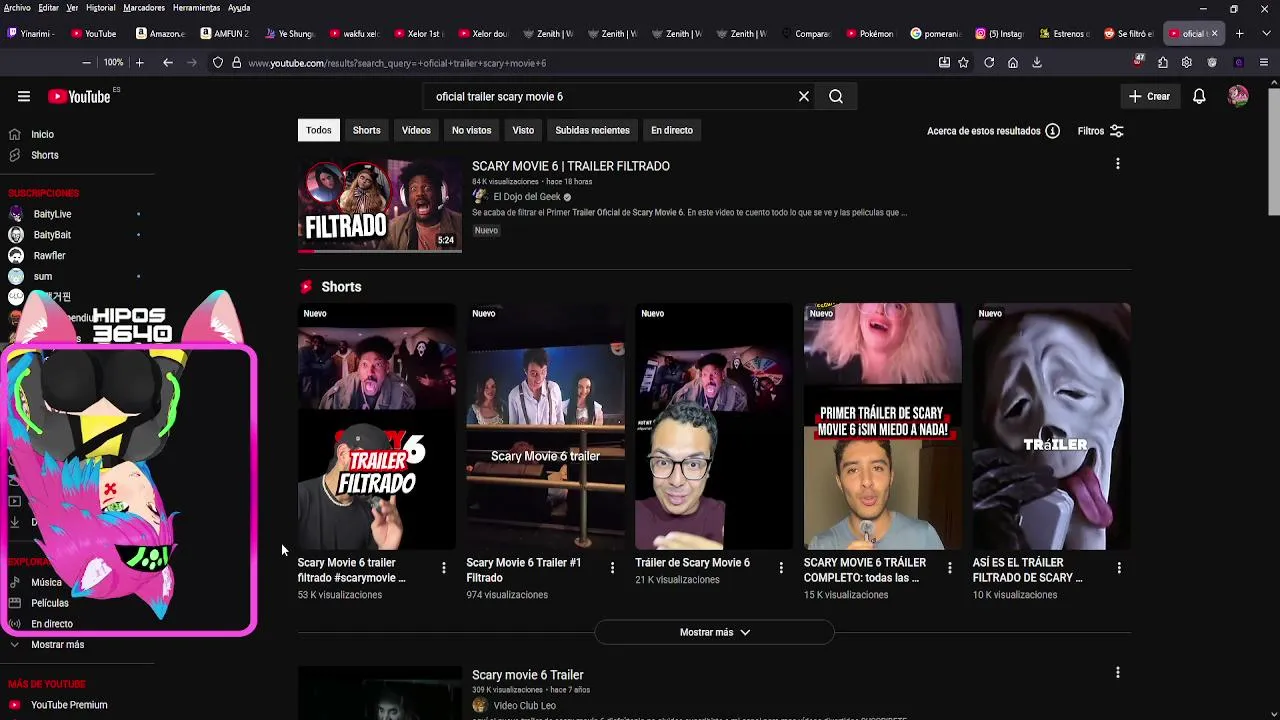Click the magnifier search button
The width and height of the screenshot is (1280, 720).
point(836,97)
